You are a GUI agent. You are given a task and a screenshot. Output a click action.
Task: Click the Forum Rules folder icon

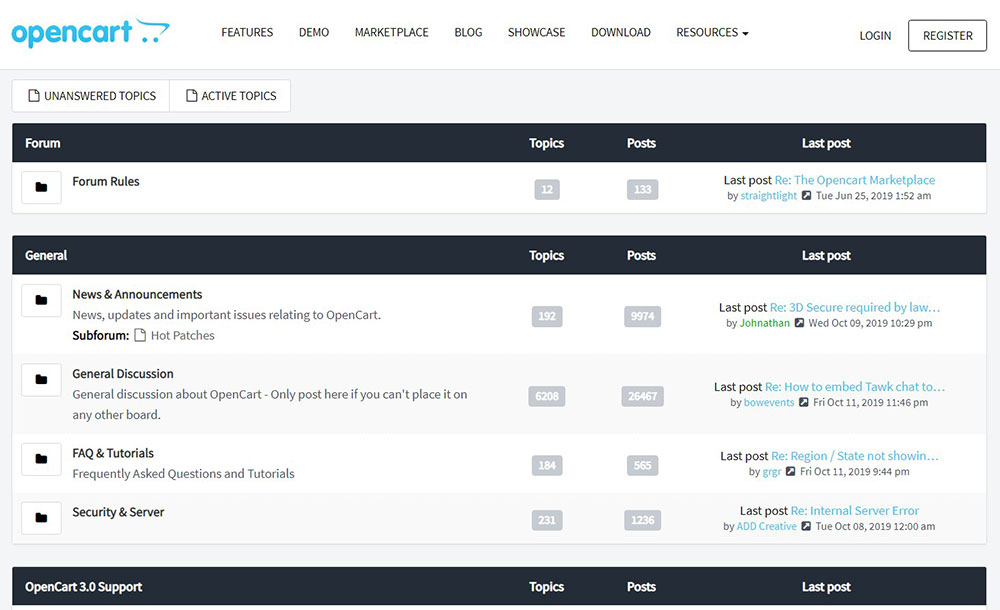point(41,188)
